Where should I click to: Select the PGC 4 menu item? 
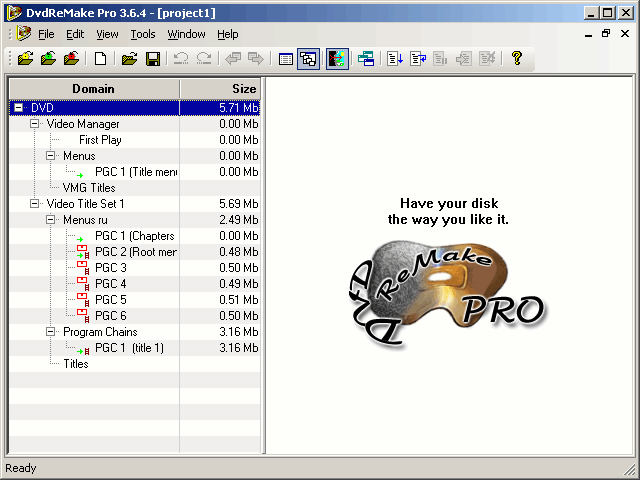pos(111,284)
